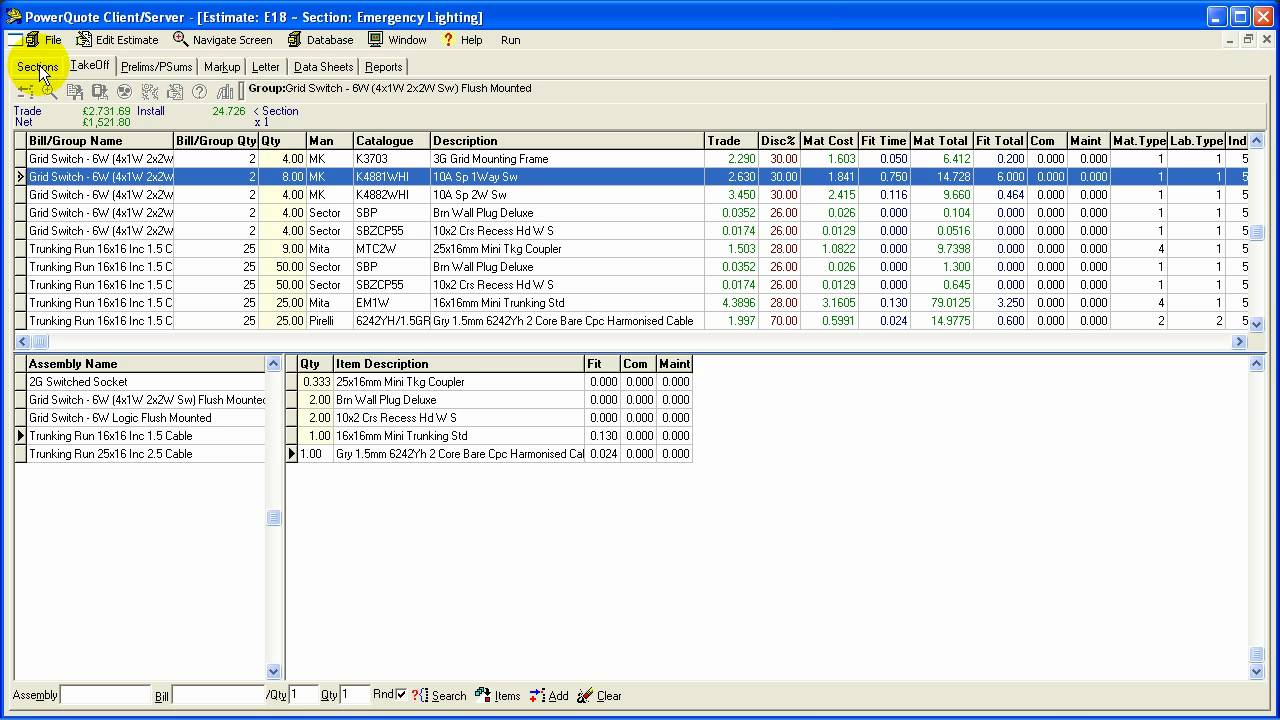Toggle the Rnd checkbox
The width and height of the screenshot is (1280, 720).
click(x=401, y=694)
